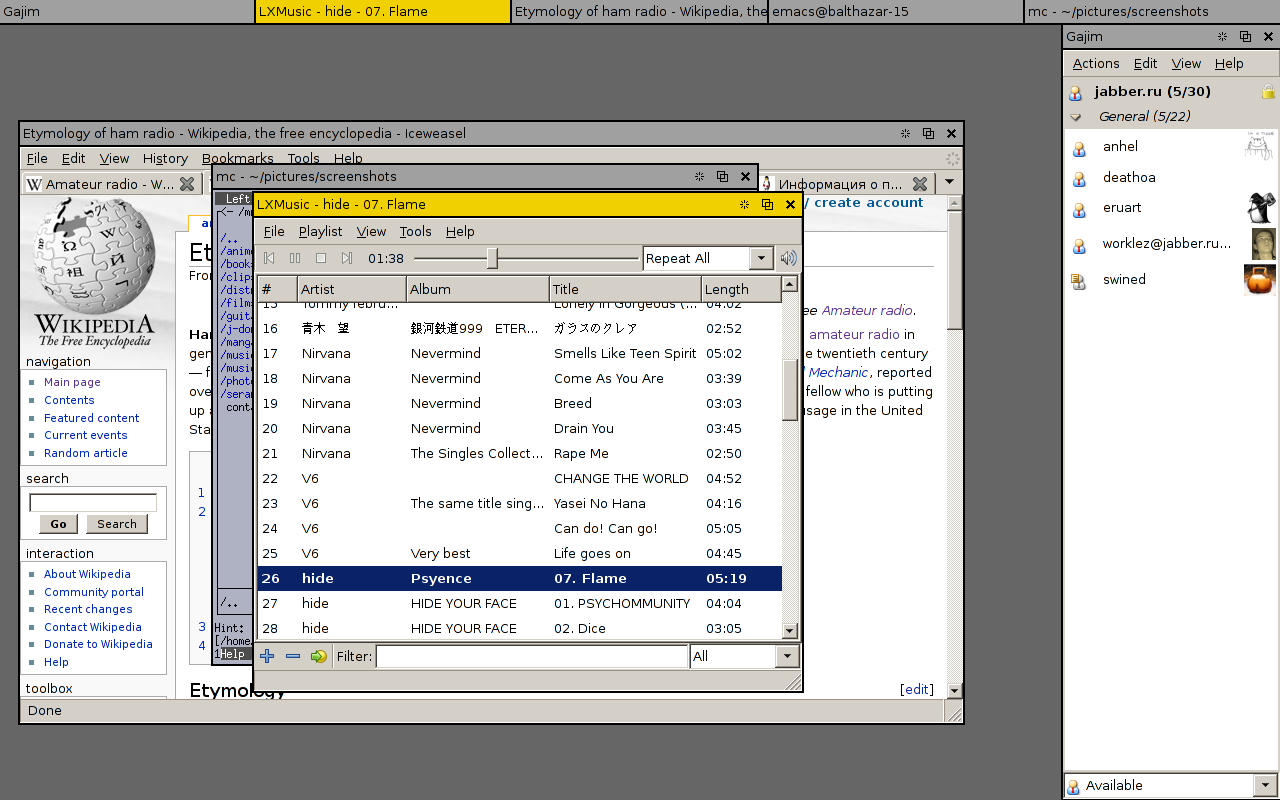Open LXMusic Playlist menu
1280x800 pixels.
(x=320, y=231)
